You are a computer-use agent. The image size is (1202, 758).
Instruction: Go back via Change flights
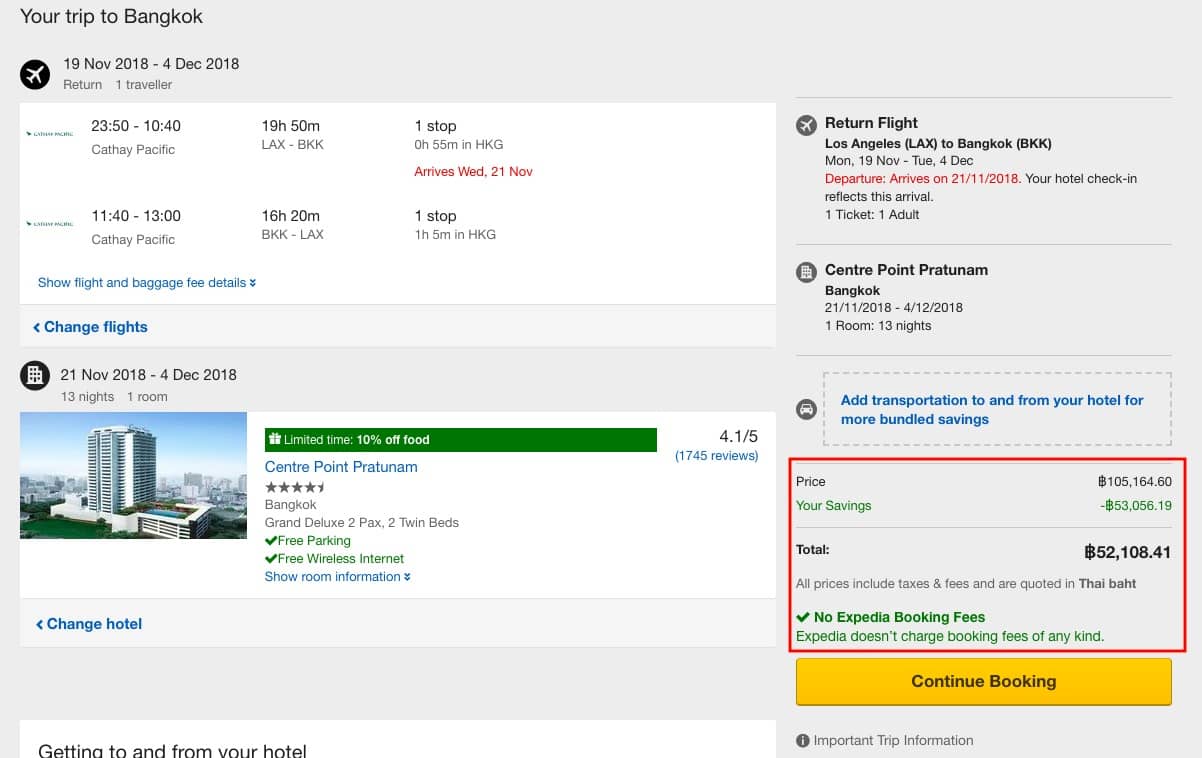click(90, 327)
